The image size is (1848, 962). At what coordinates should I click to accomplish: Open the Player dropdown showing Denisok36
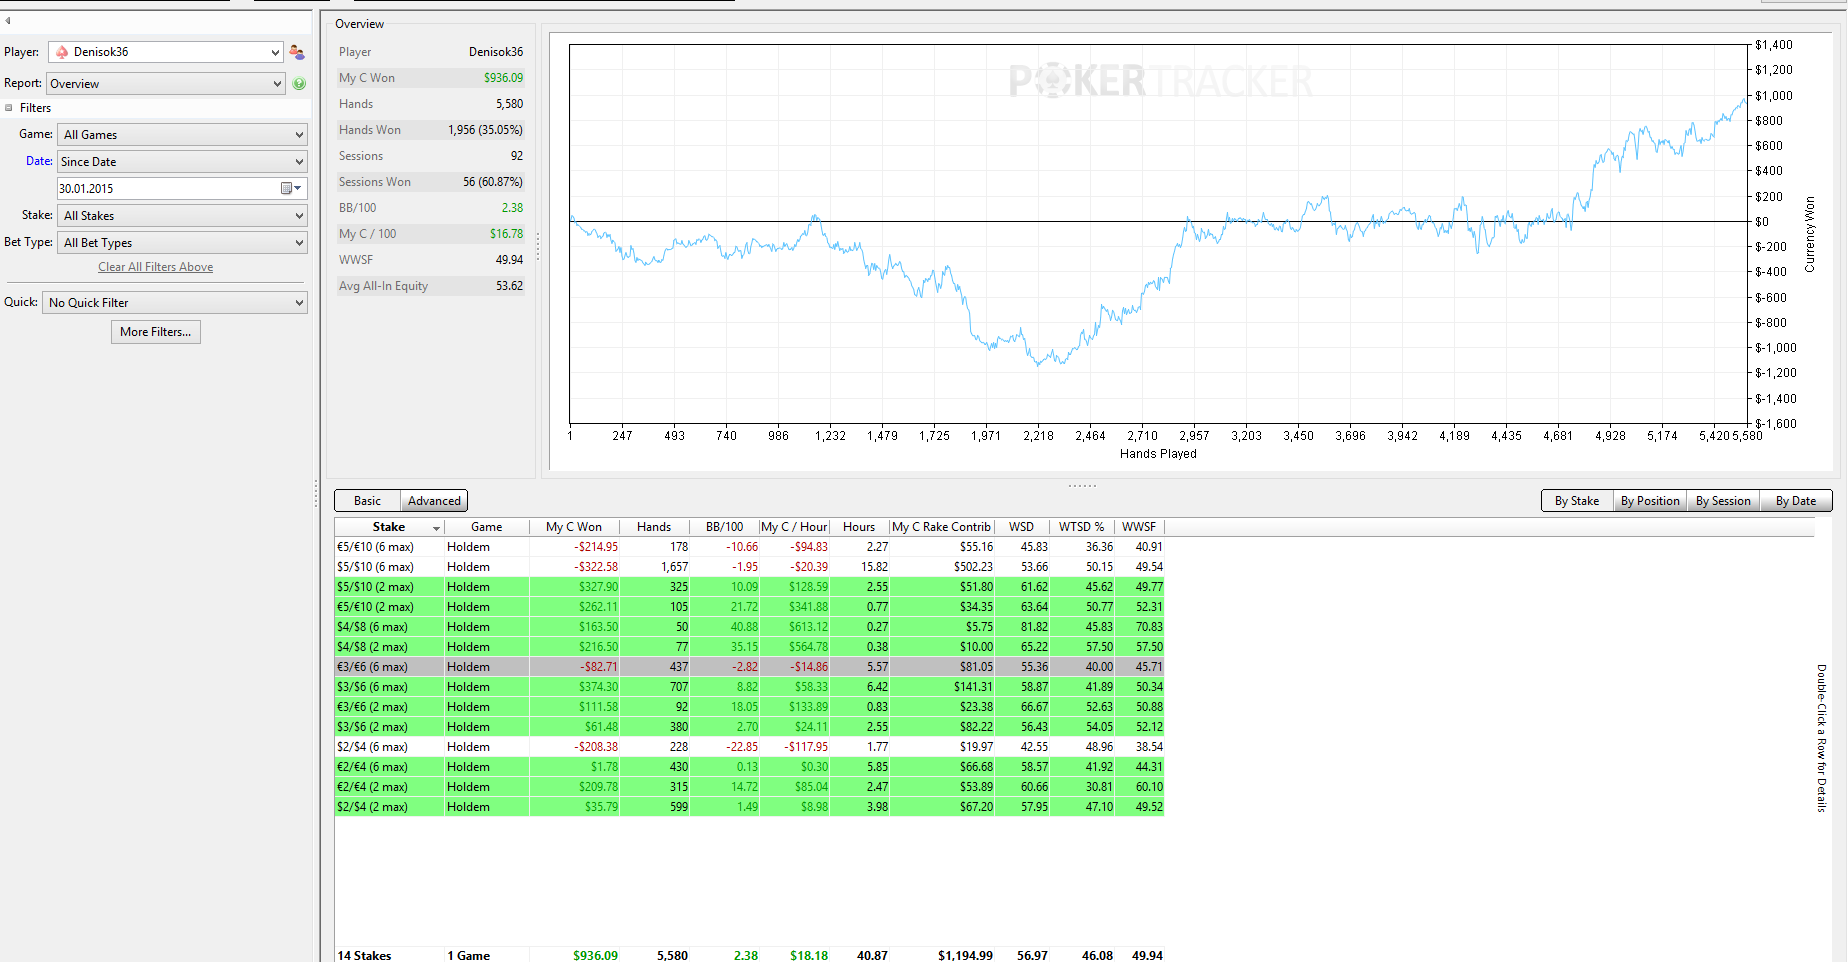point(166,52)
